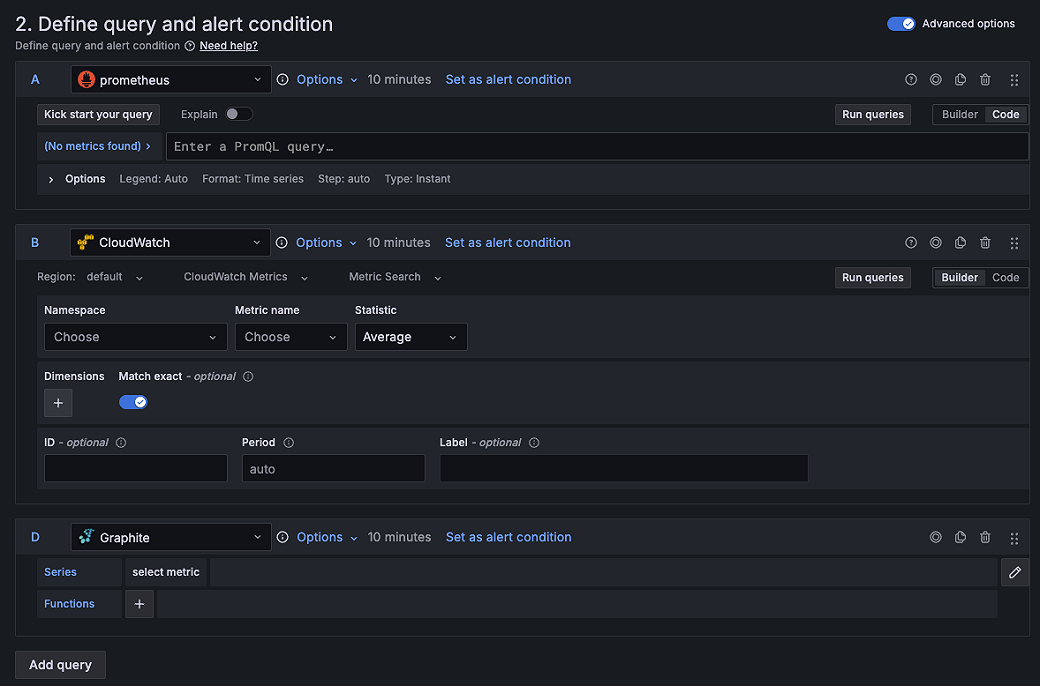Click the Period input showing auto
The height and width of the screenshot is (686, 1040).
333,468
